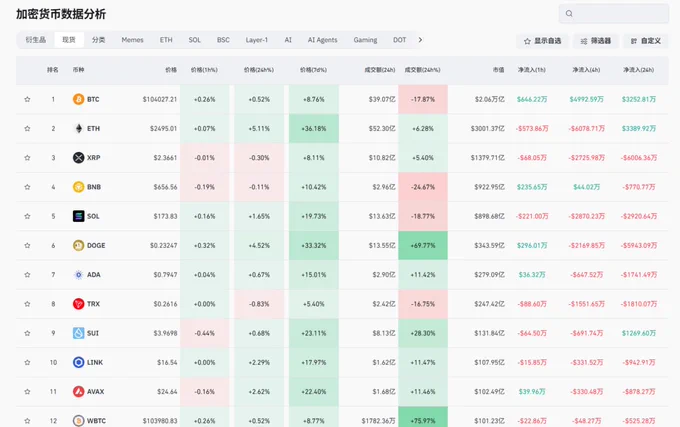Click the DOGE coin icon
680x427 pixels.
tap(78, 245)
